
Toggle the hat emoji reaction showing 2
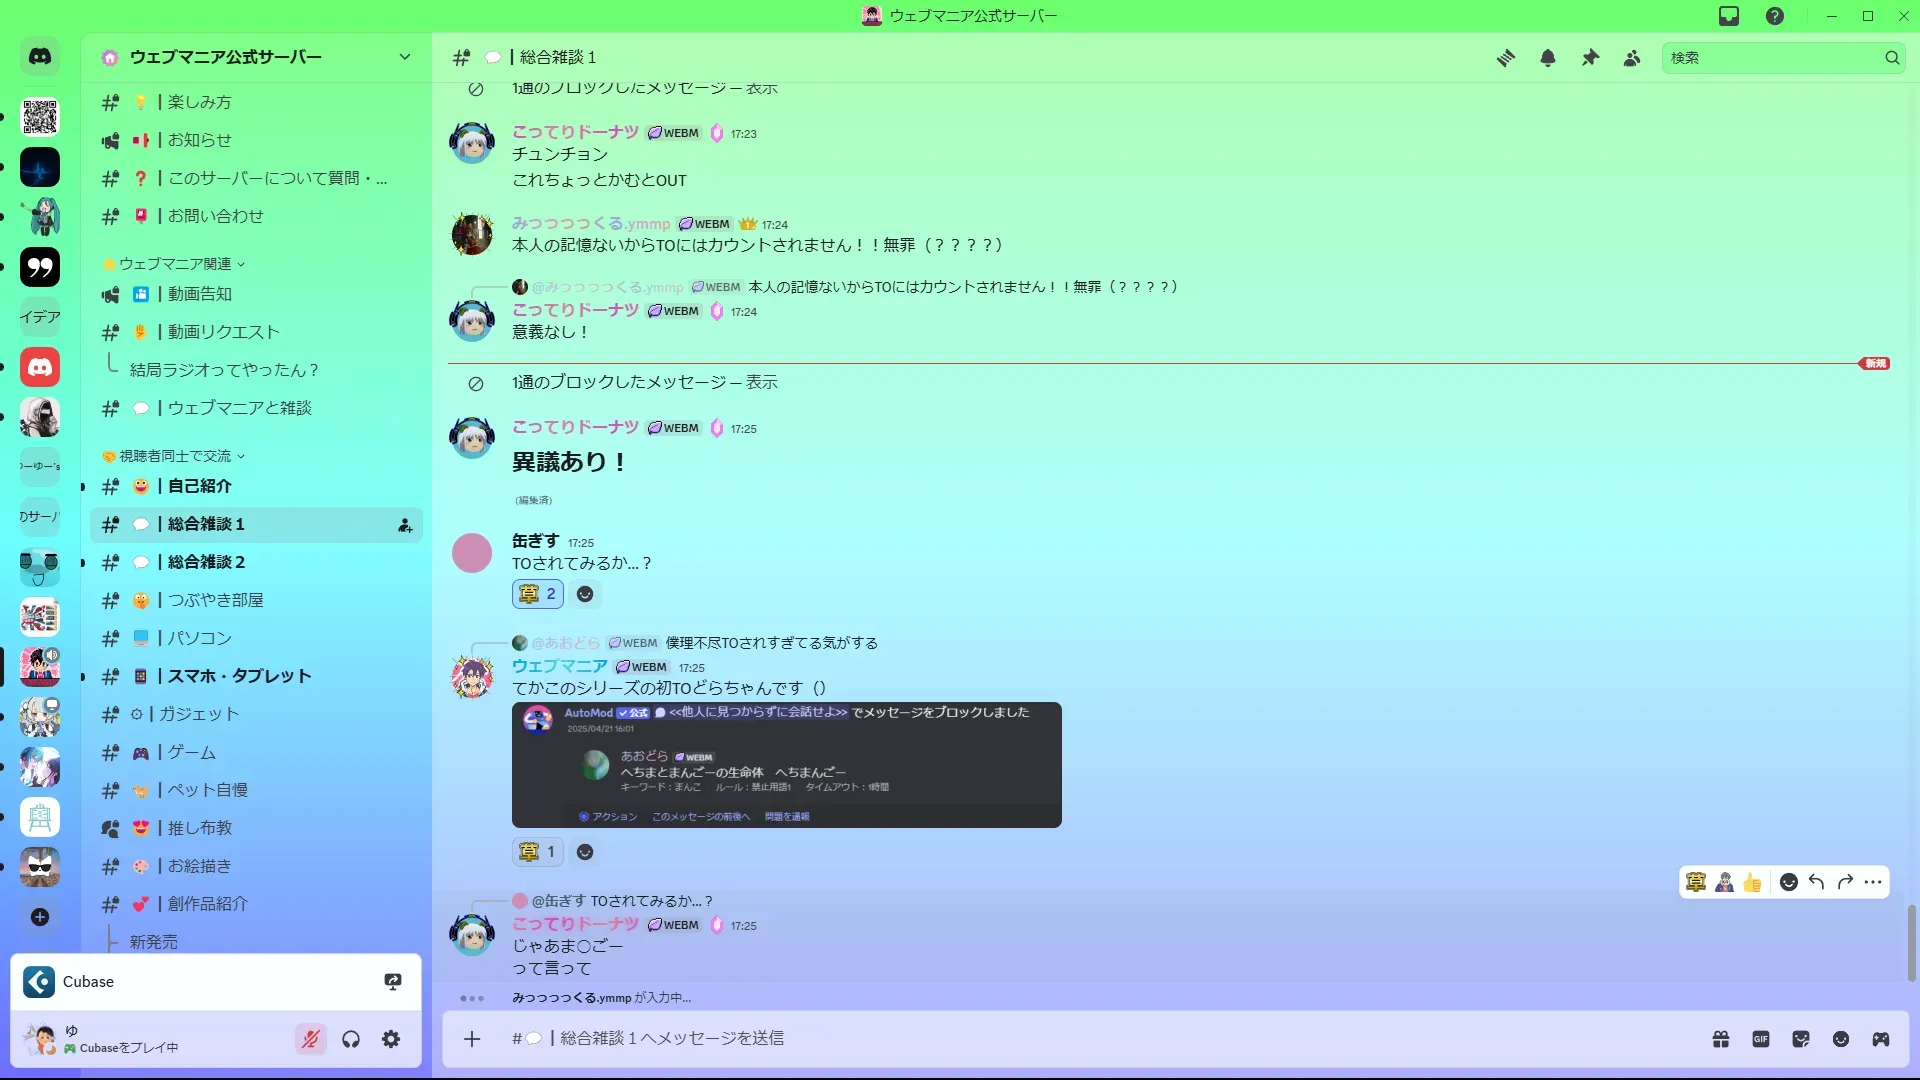coord(538,594)
